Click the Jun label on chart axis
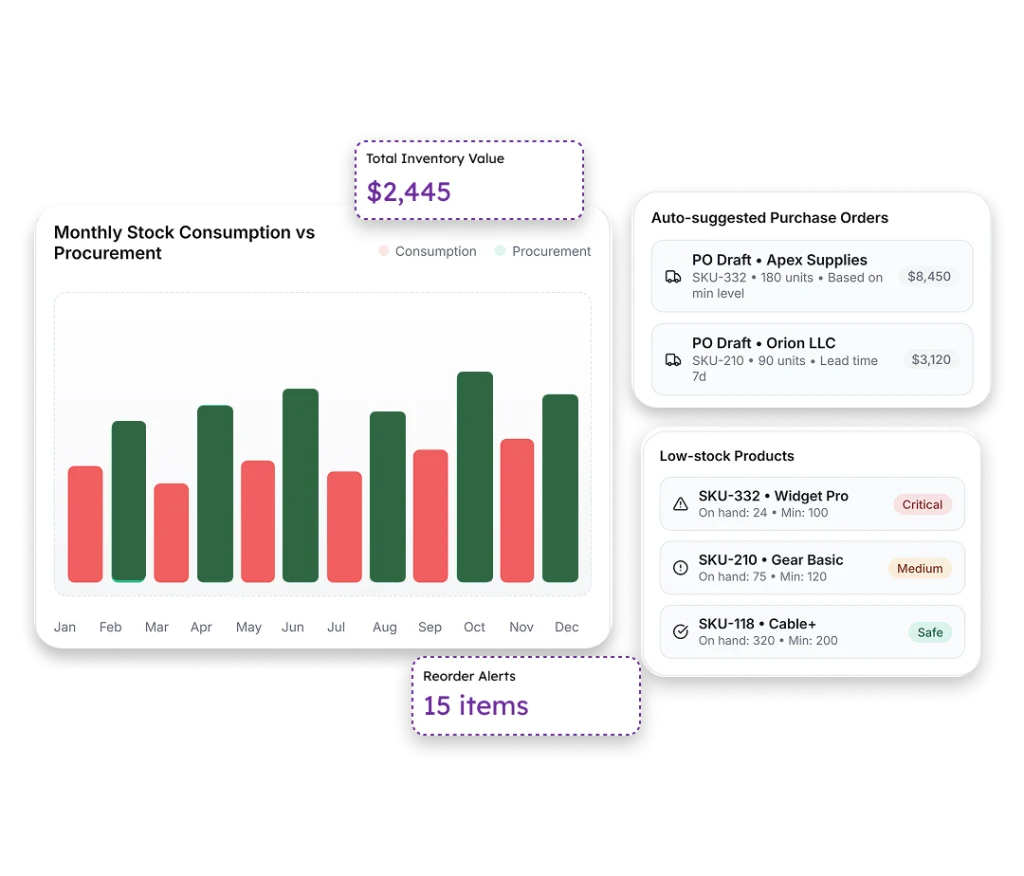 tap(293, 627)
